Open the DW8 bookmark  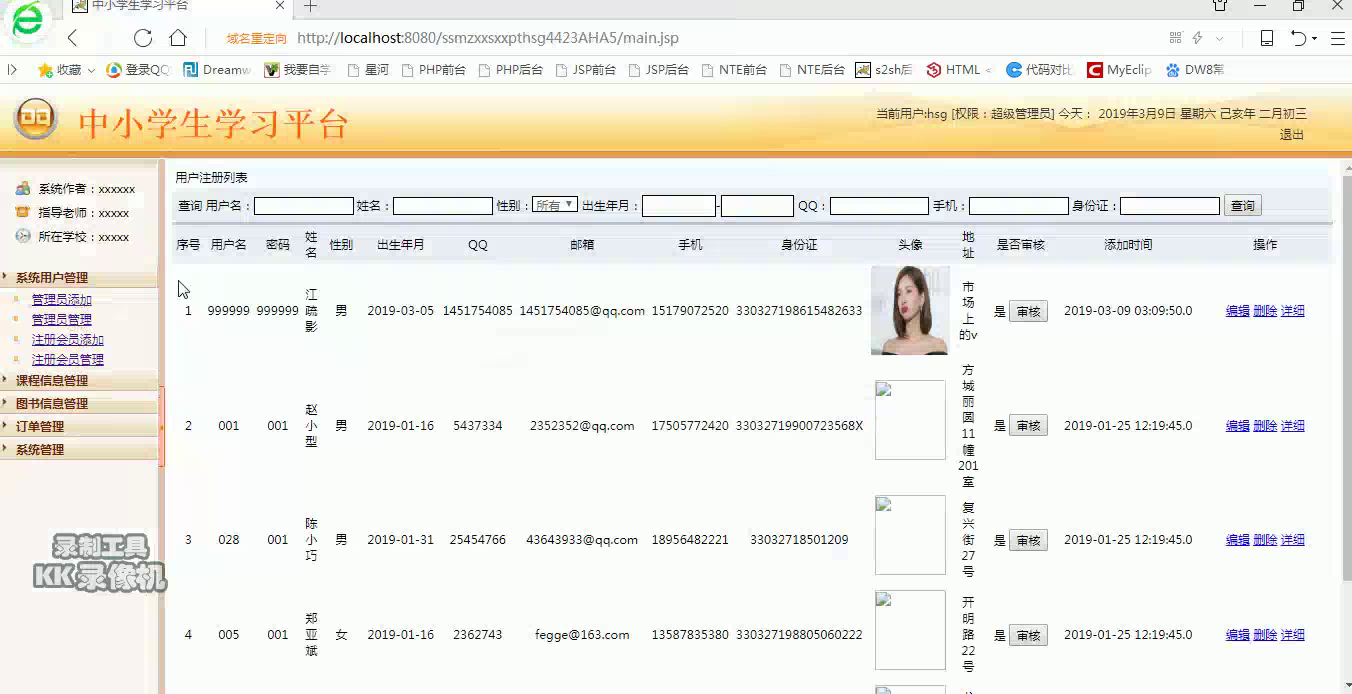tap(1194, 70)
